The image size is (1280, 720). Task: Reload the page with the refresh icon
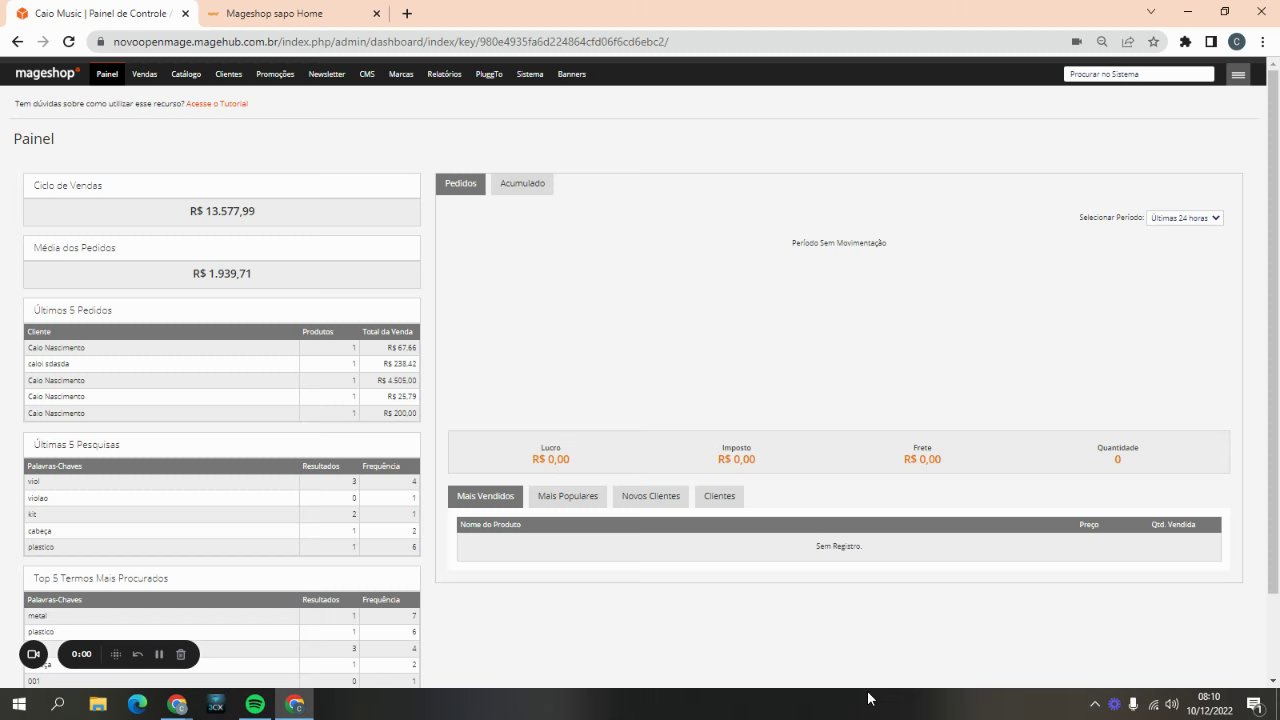tap(68, 42)
